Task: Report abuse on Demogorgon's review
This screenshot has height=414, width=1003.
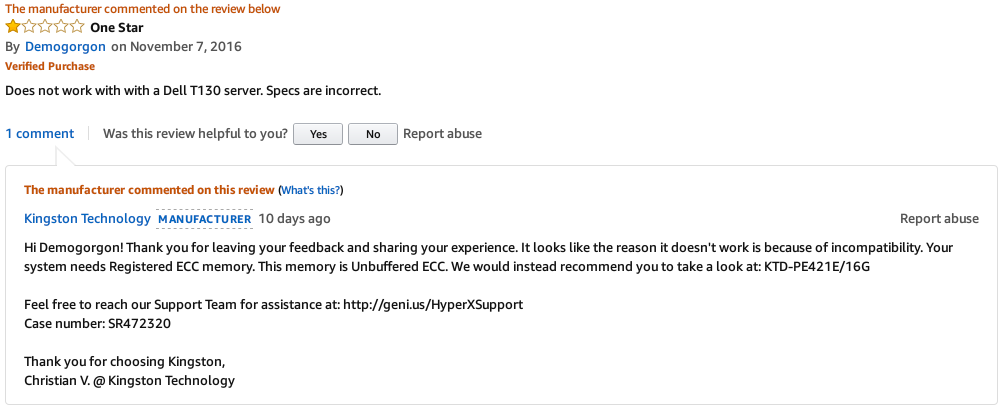Action: tap(442, 133)
